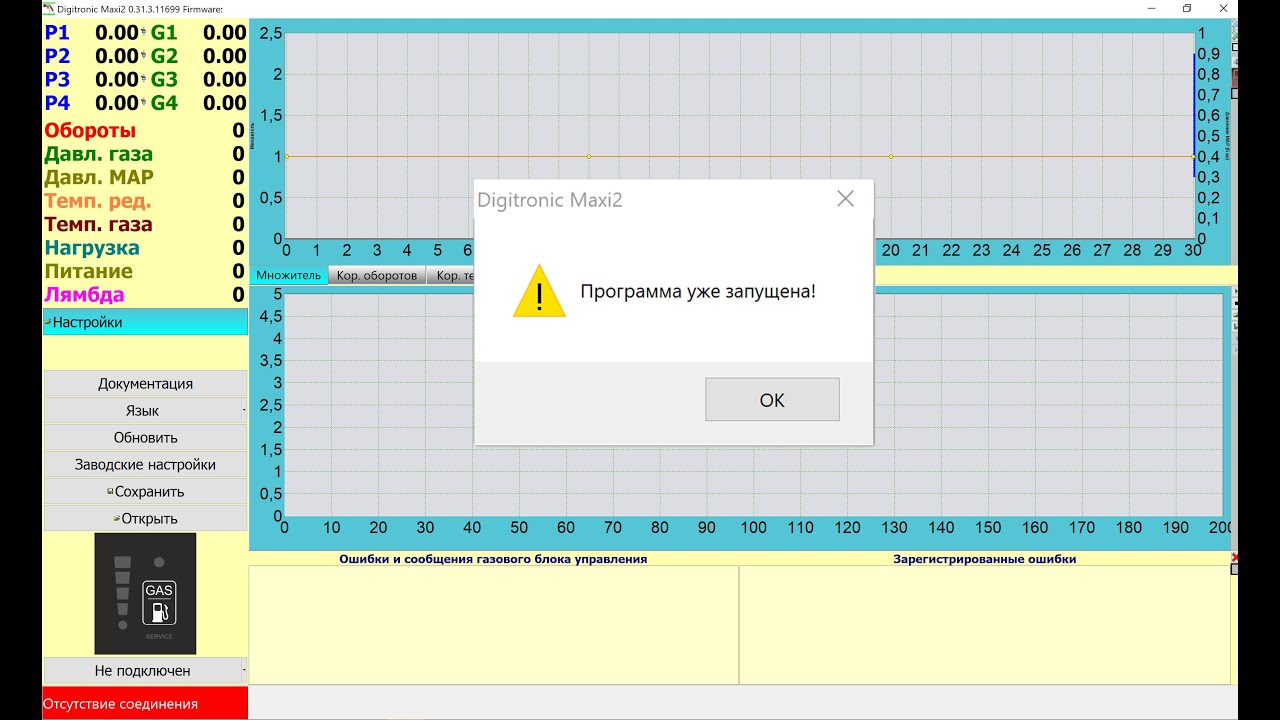Click the yellow warning triangle icon
This screenshot has width=1280, height=720.
[x=539, y=292]
